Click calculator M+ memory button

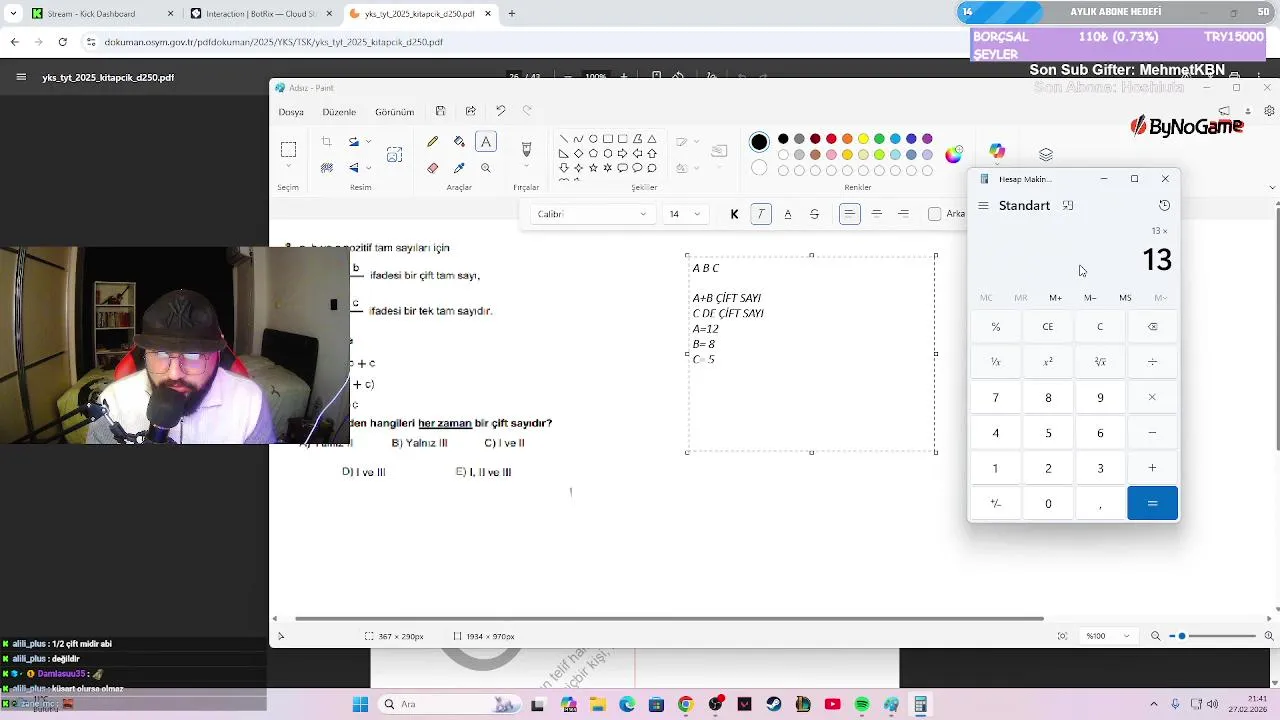[x=1055, y=298]
